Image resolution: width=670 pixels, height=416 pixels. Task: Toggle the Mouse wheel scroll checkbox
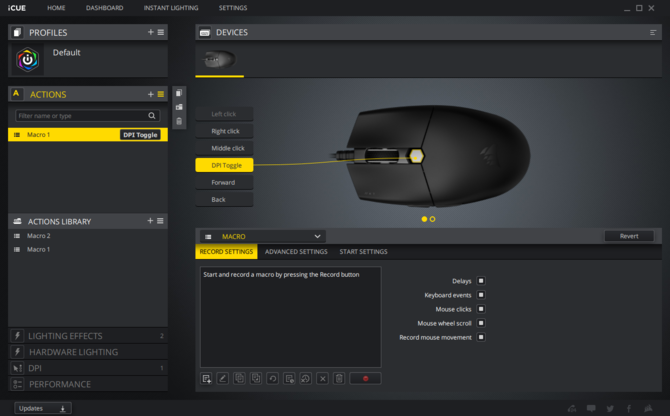click(x=481, y=323)
